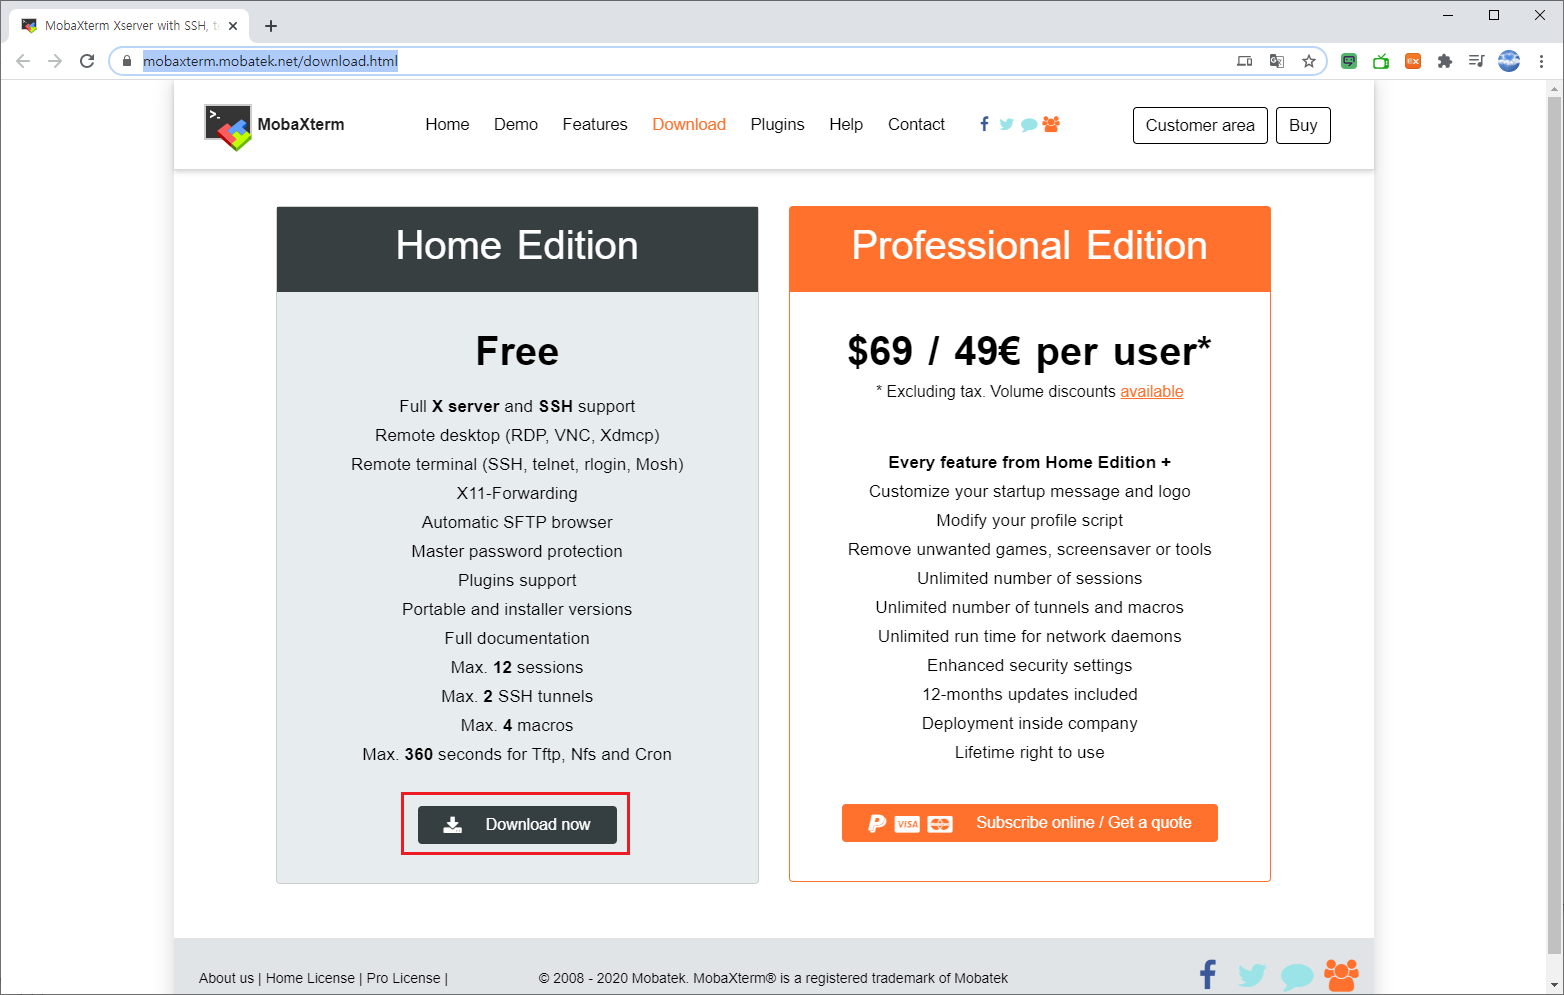The height and width of the screenshot is (995, 1564).
Task: Click the Home Edition heading
Action: point(517,246)
